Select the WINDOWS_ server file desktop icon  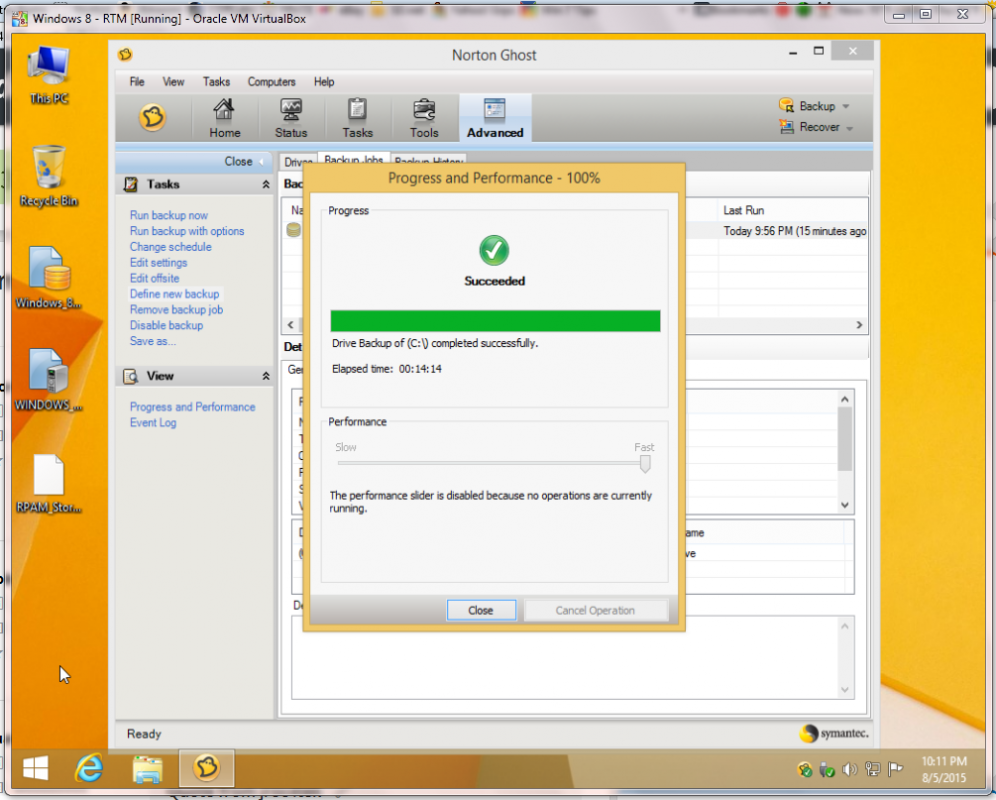pos(49,380)
